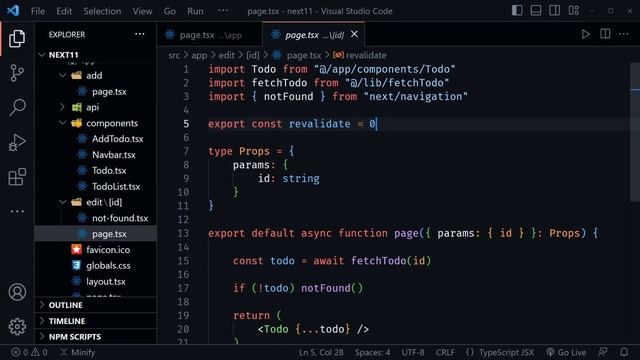Select language mode TypeScript JSX
The width and height of the screenshot is (640, 360).
[x=506, y=352]
